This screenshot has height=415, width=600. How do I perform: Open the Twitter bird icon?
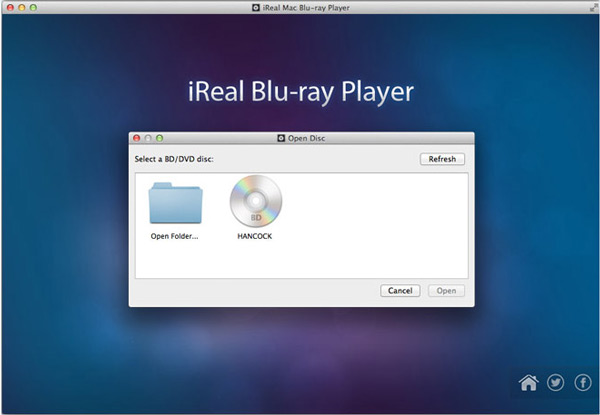(x=555, y=382)
